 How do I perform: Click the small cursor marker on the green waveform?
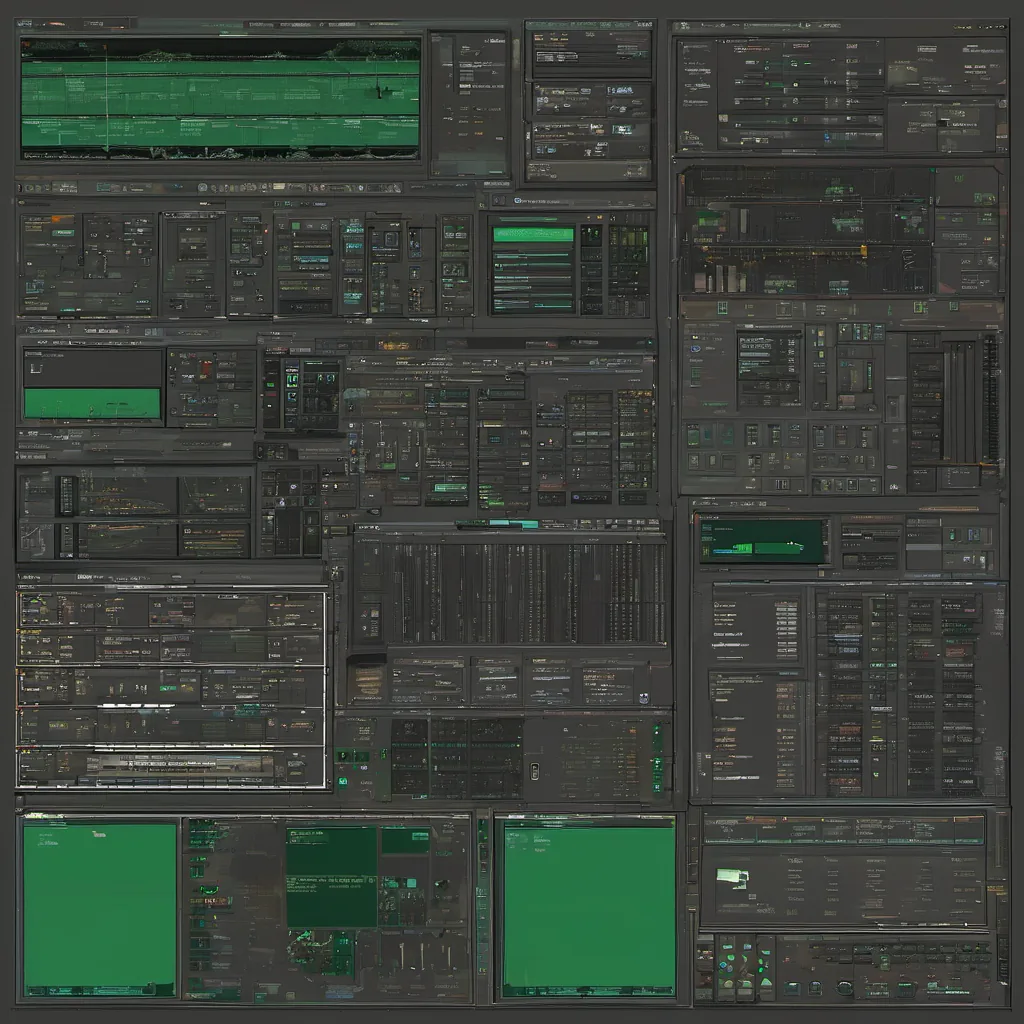pos(379,91)
